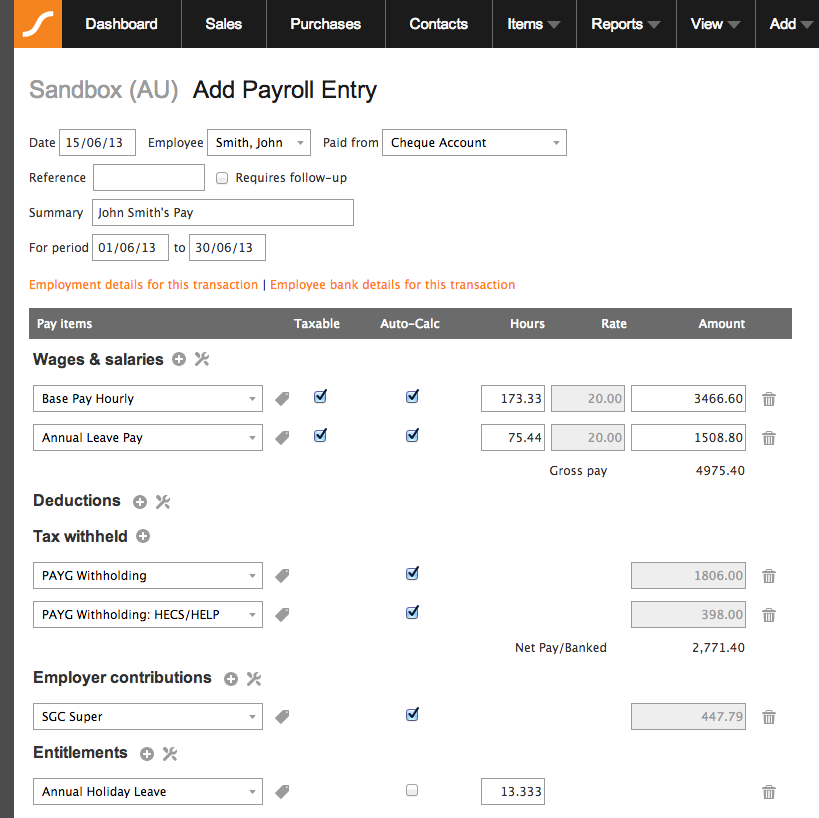The height and width of the screenshot is (818, 819).
Task: Open the Purchases menu item
Action: 325,24
